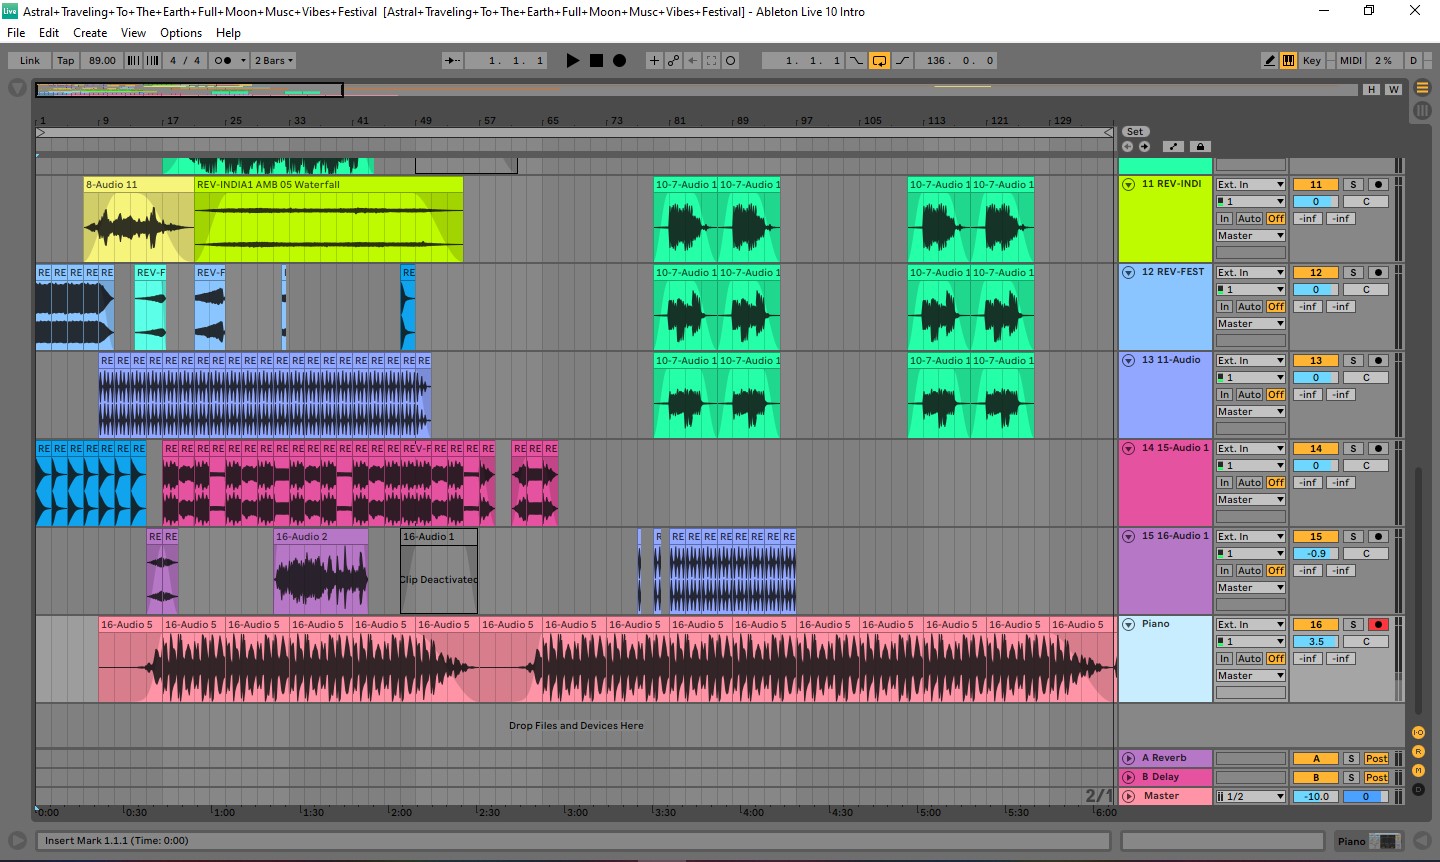Click the Capture MIDI button
This screenshot has width=1440, height=862.
pyautogui.click(x=711, y=61)
